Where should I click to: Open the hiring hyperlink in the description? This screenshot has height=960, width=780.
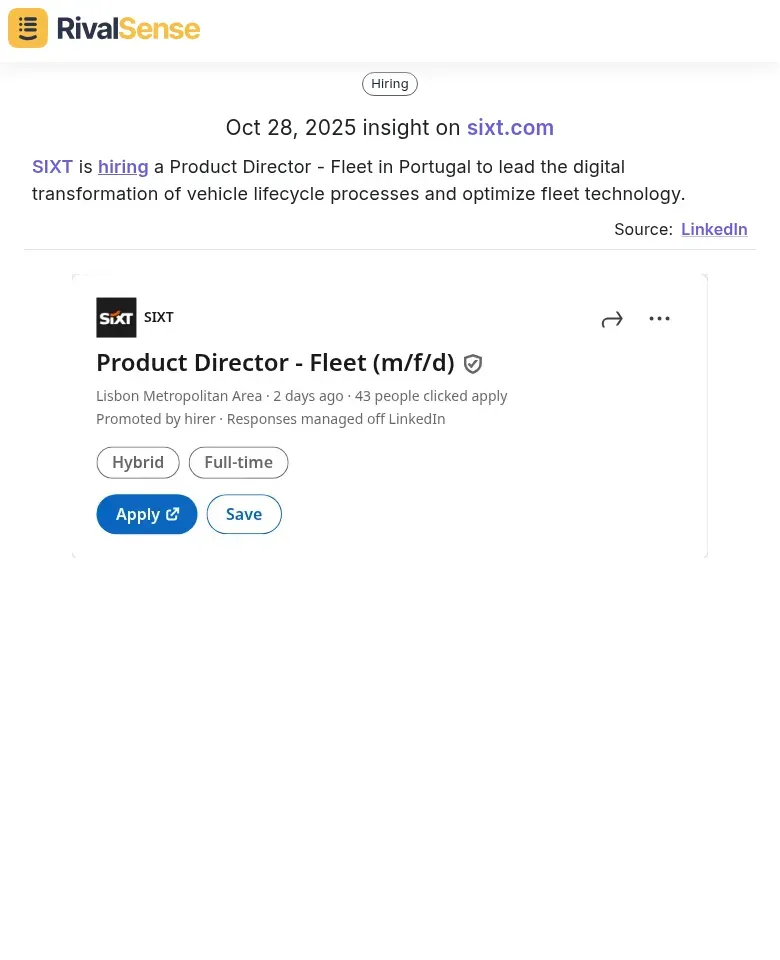(123, 166)
